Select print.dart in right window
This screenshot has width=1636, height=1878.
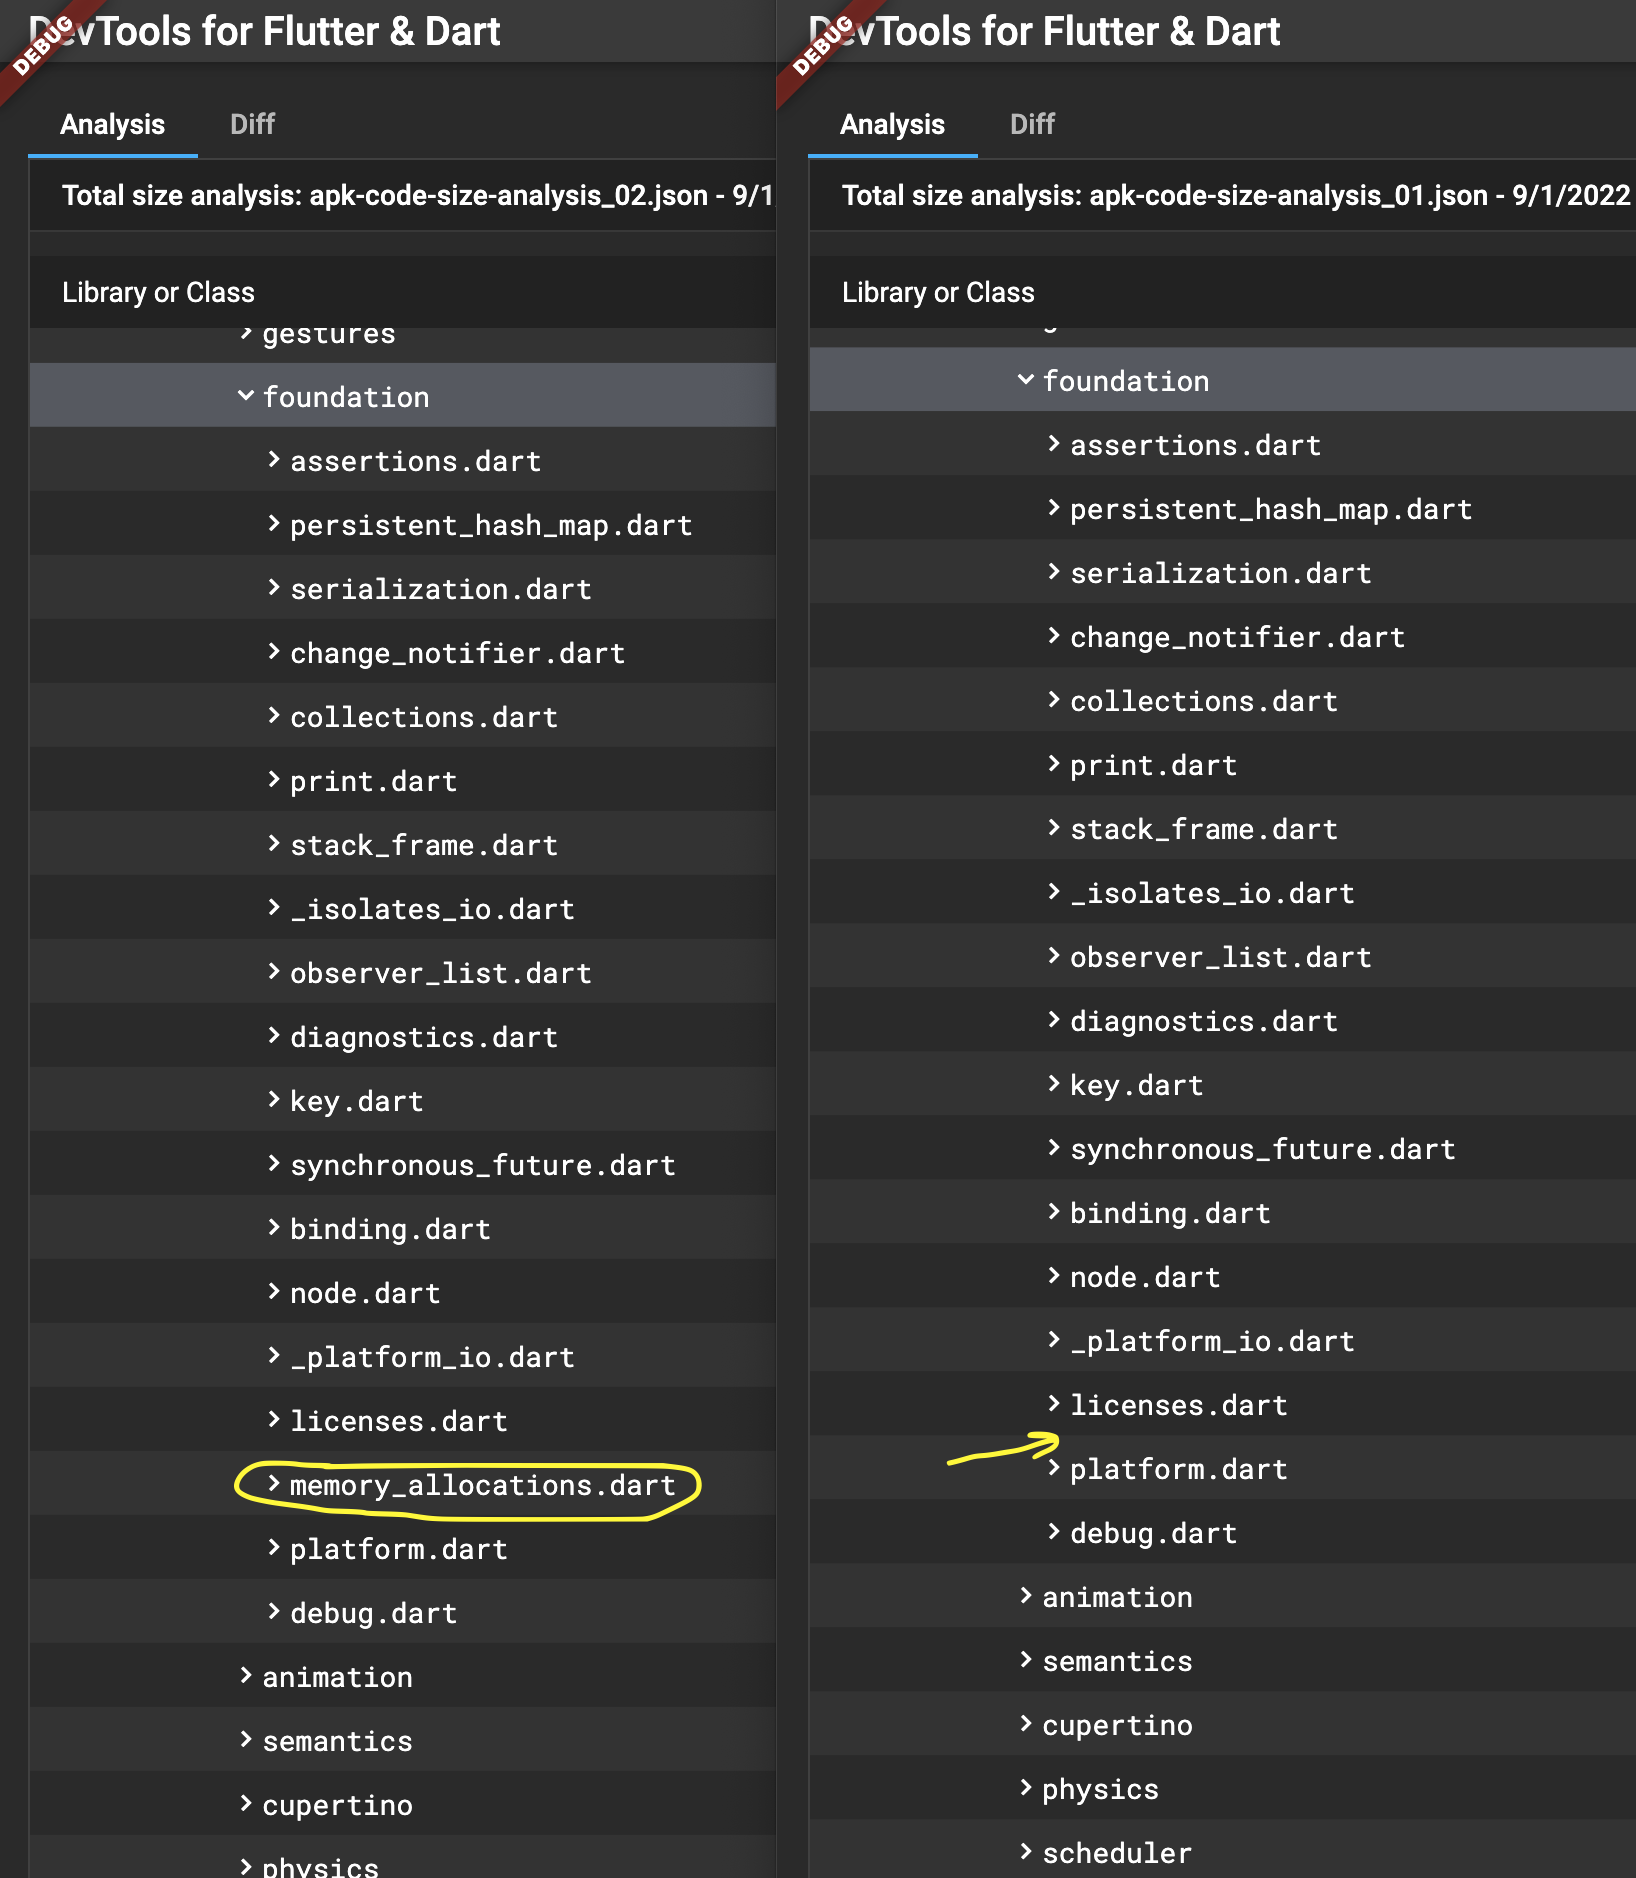pos(1154,765)
